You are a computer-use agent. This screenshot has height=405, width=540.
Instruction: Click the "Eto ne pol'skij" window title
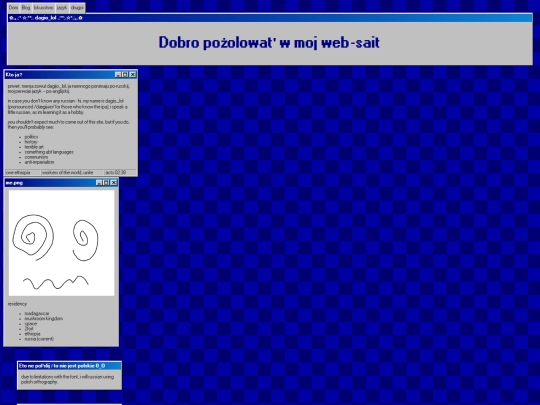pos(62,366)
